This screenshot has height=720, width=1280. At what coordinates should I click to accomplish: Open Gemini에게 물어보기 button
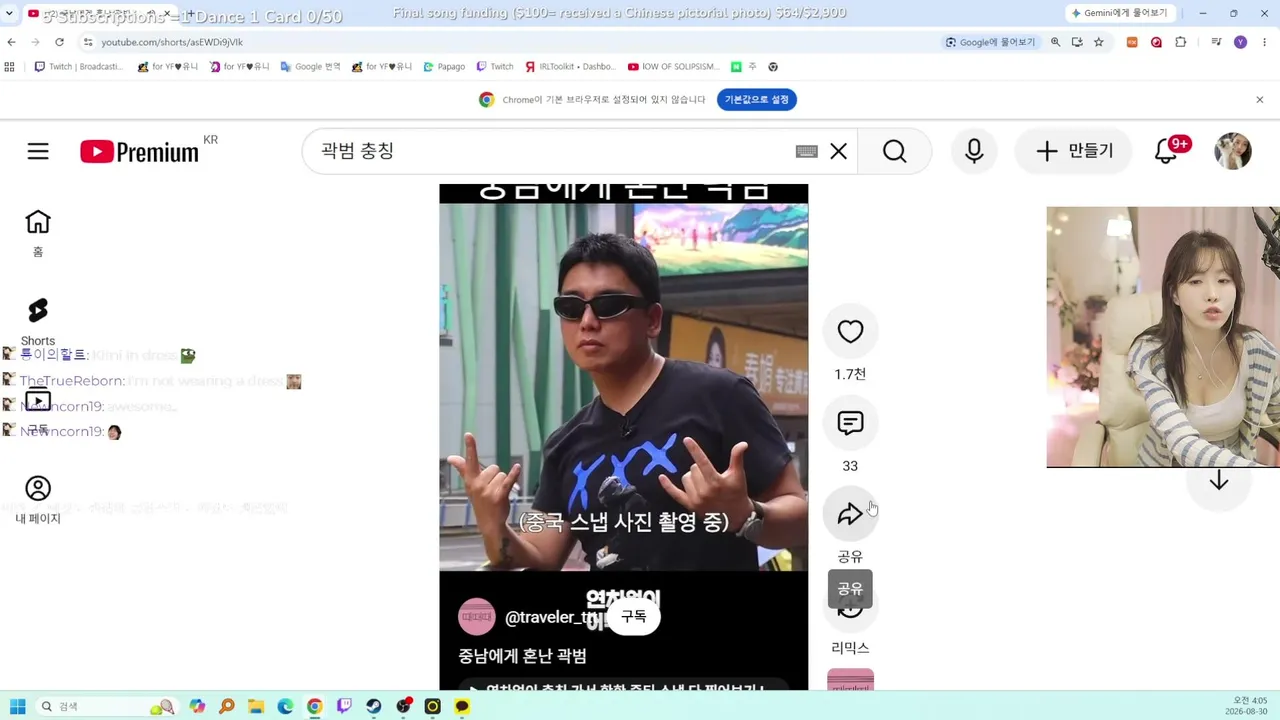[1119, 13]
